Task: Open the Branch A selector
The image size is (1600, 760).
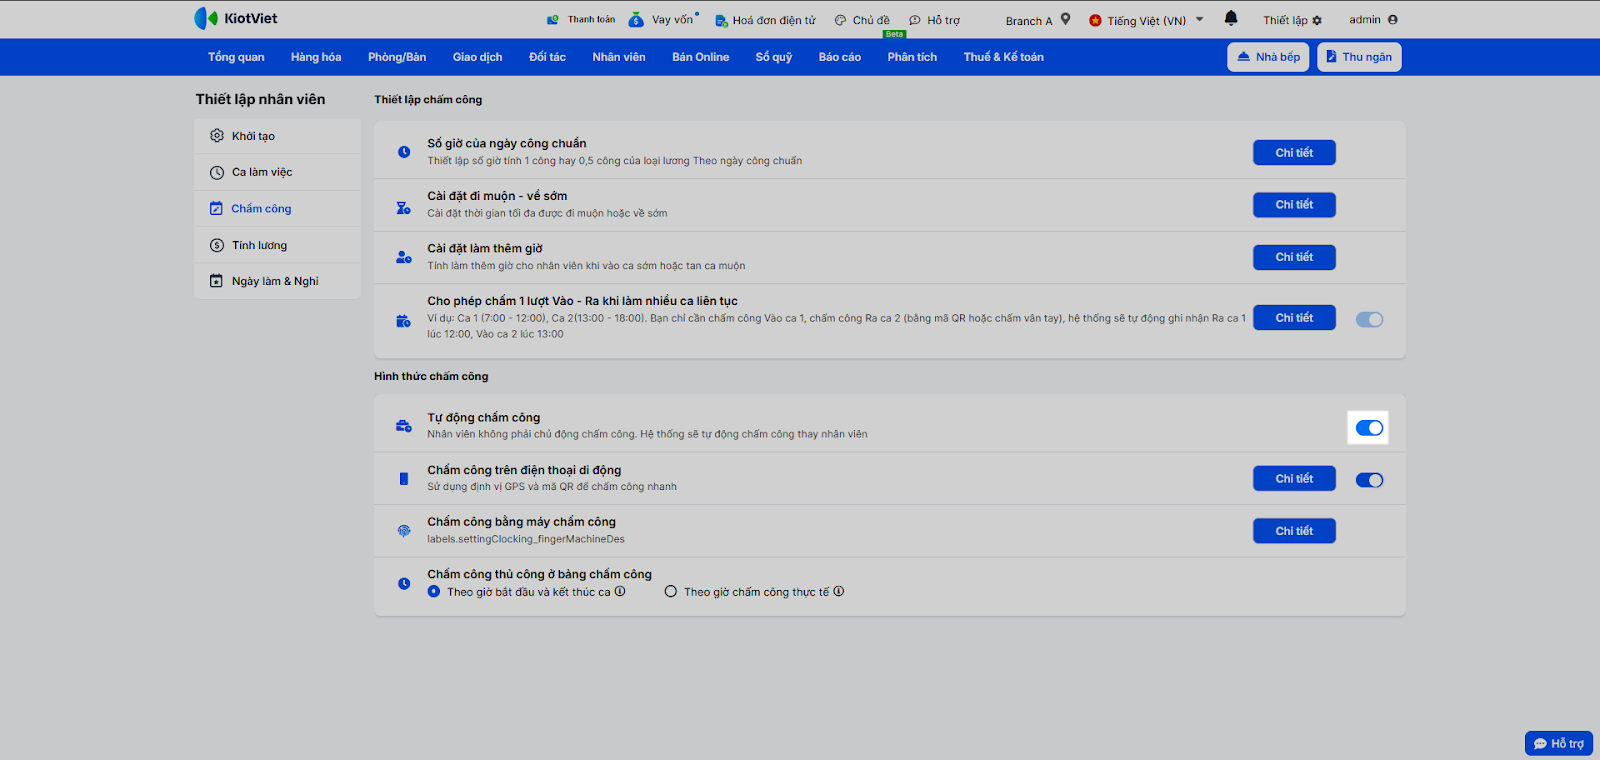Action: (x=1038, y=20)
